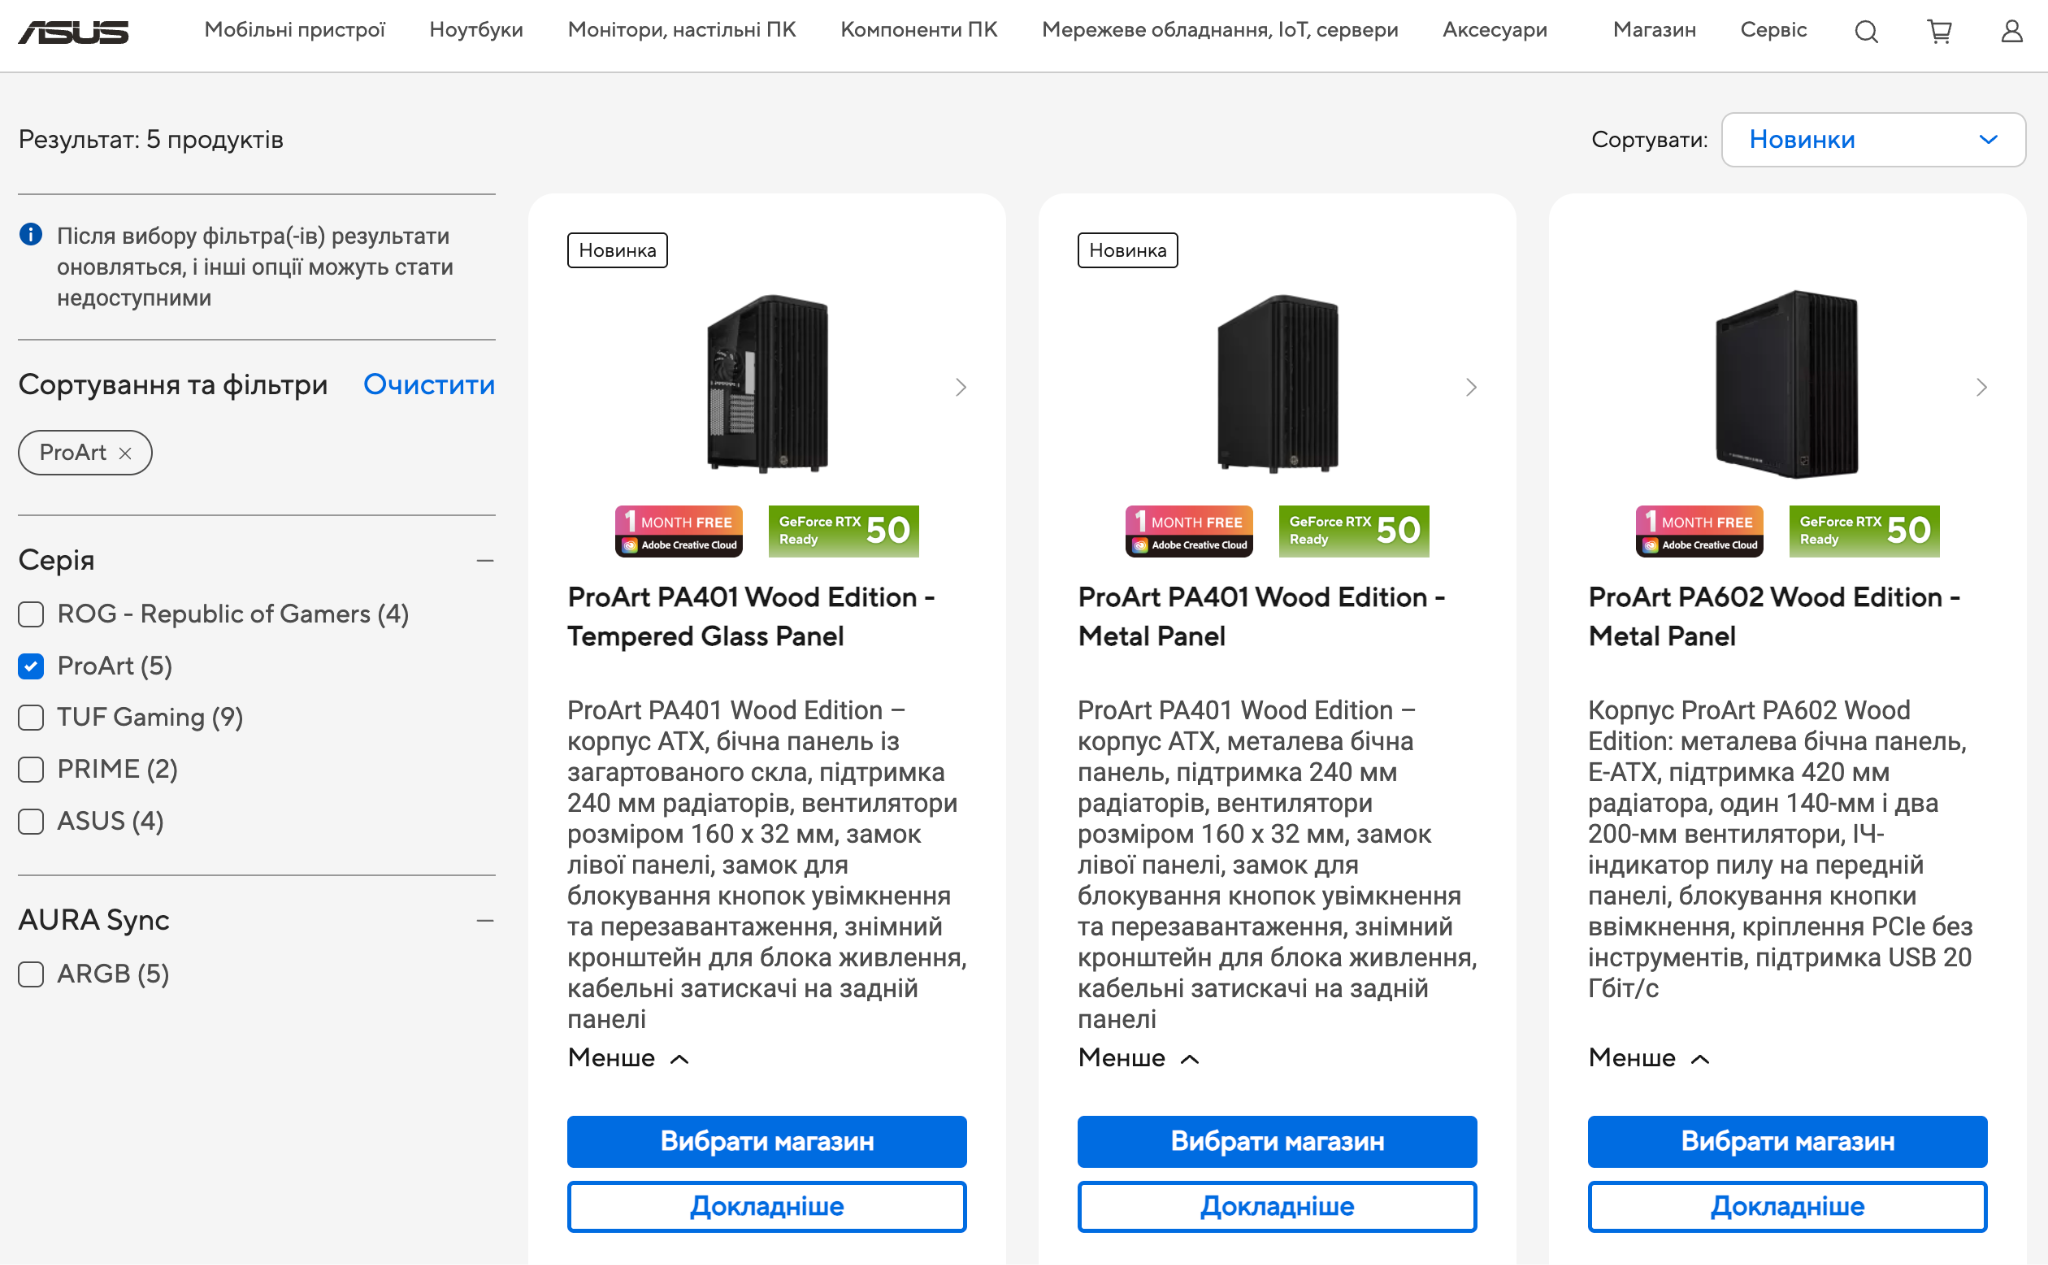Open Ноутбуки menu

476,30
